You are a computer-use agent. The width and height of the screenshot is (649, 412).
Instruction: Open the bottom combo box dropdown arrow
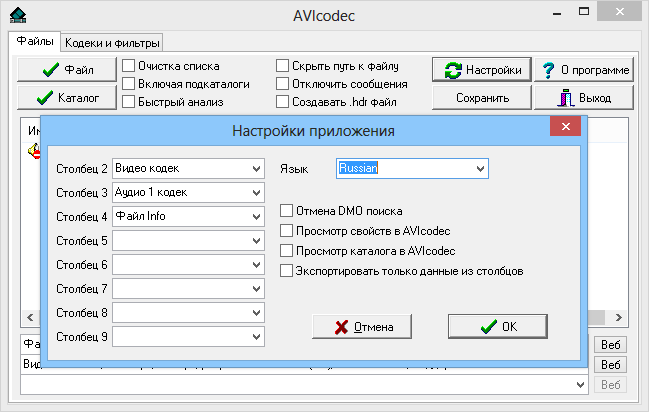click(580, 385)
